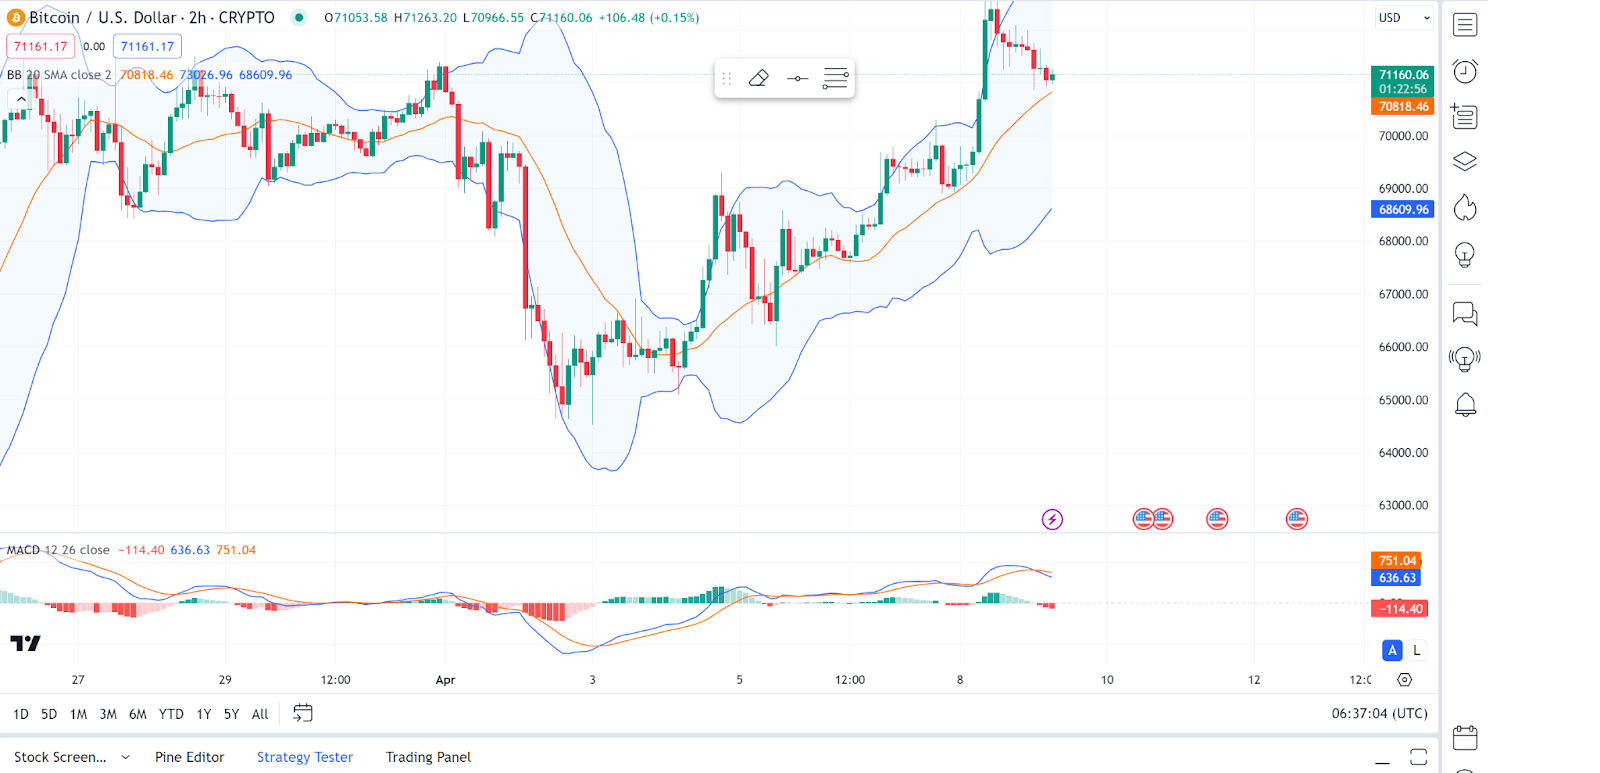Click the 06:37:04 (UTC) timezone clock
This screenshot has height=773, width=1600.
coord(1379,713)
